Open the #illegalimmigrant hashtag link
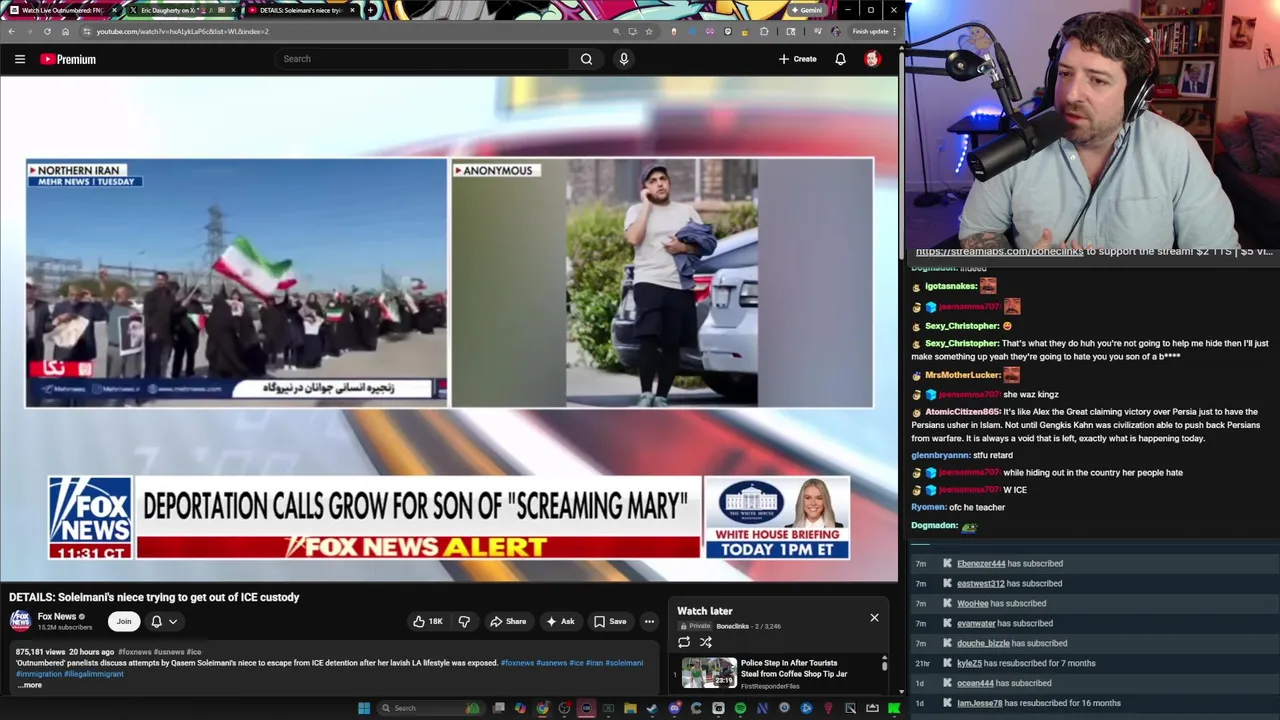Viewport: 1280px width, 720px height. tap(94, 674)
